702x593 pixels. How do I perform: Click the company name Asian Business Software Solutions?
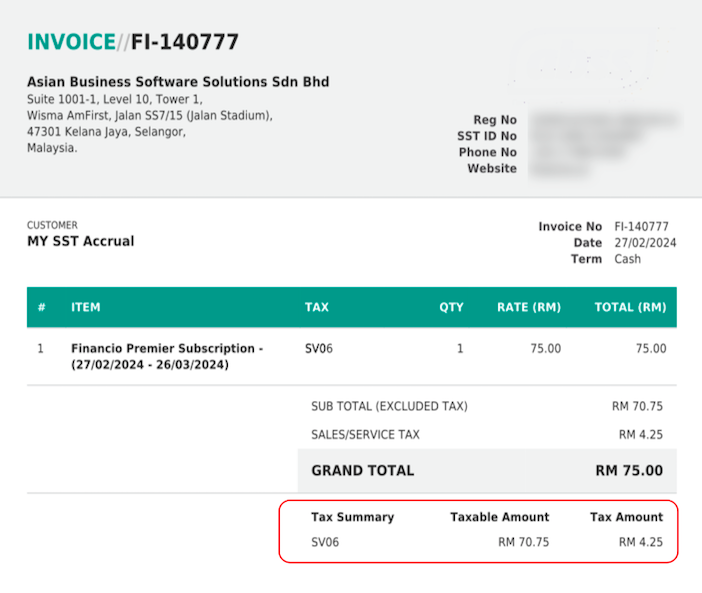tap(178, 82)
